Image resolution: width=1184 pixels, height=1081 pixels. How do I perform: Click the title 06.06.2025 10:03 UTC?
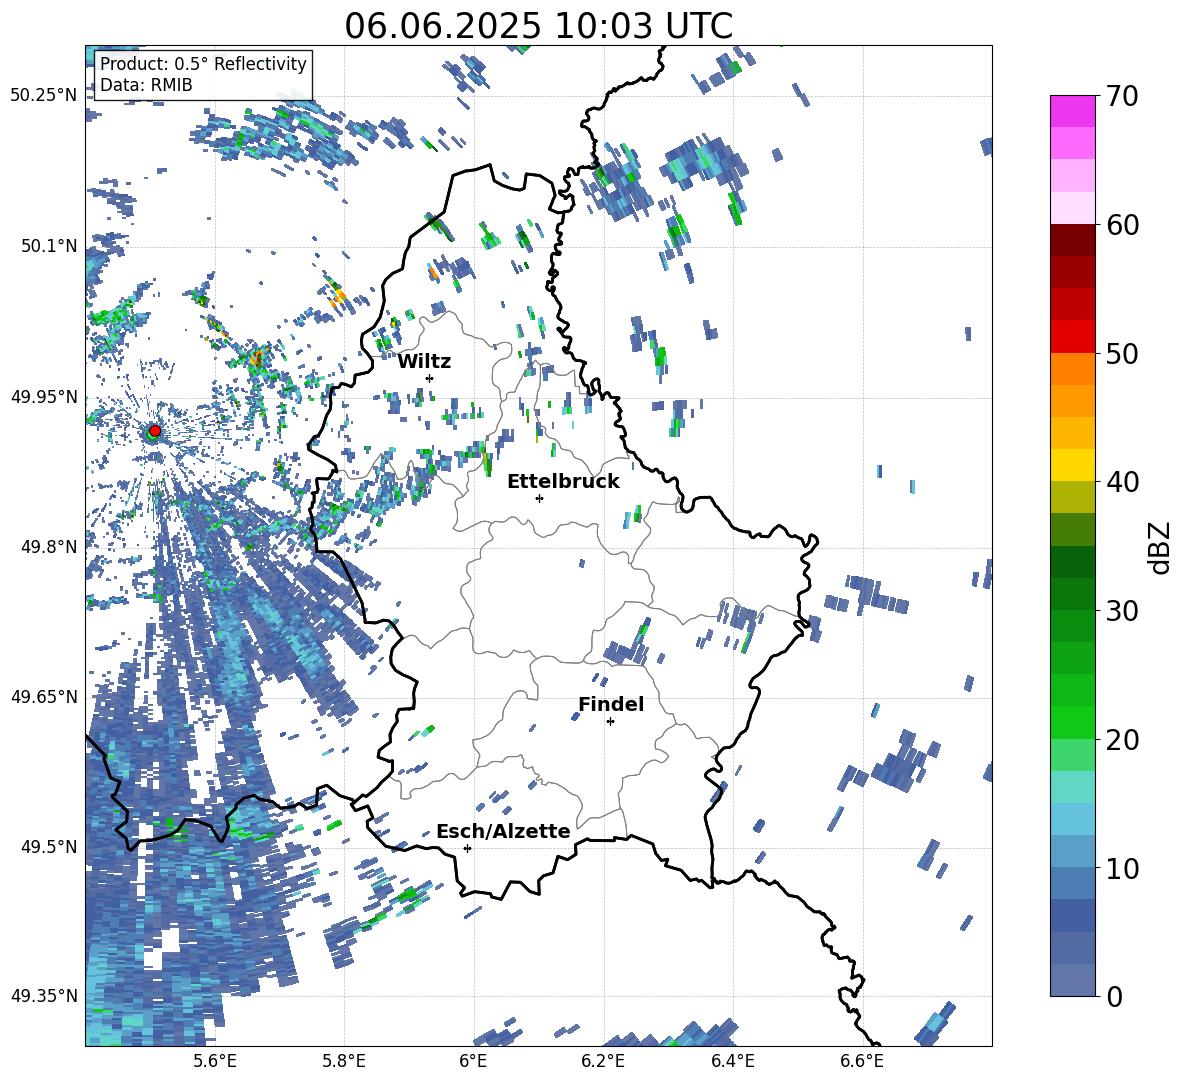538,26
